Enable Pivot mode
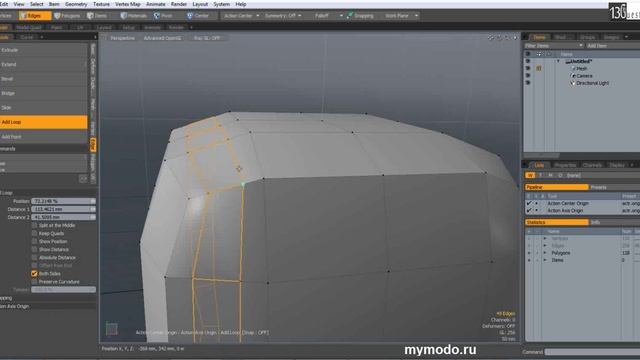The width and height of the screenshot is (640, 360). (163, 16)
